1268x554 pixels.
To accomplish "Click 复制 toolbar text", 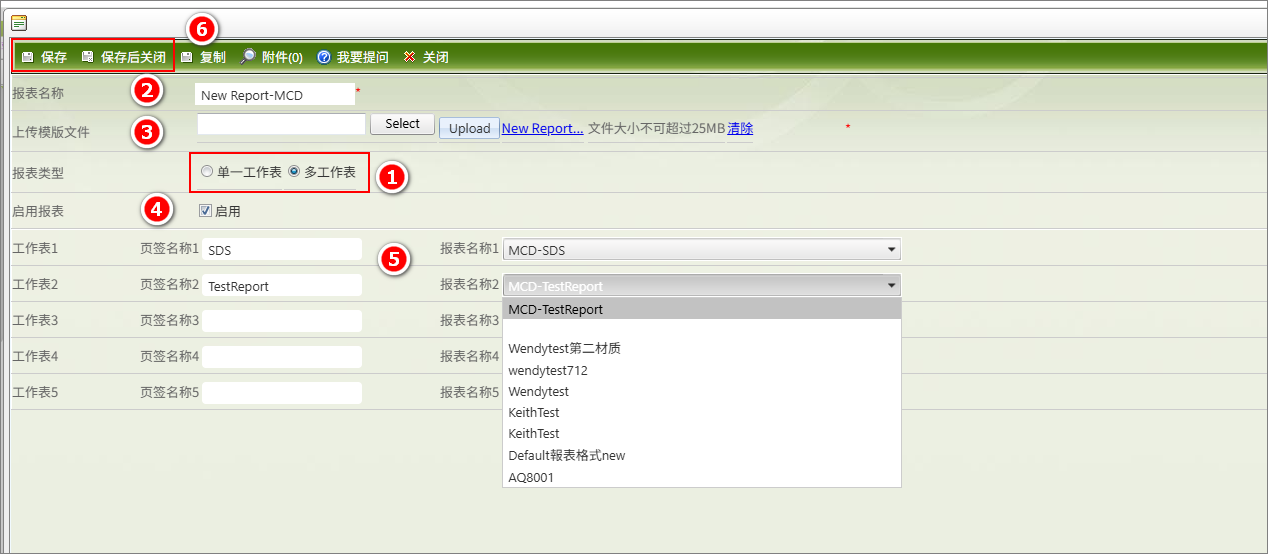I will tap(213, 57).
